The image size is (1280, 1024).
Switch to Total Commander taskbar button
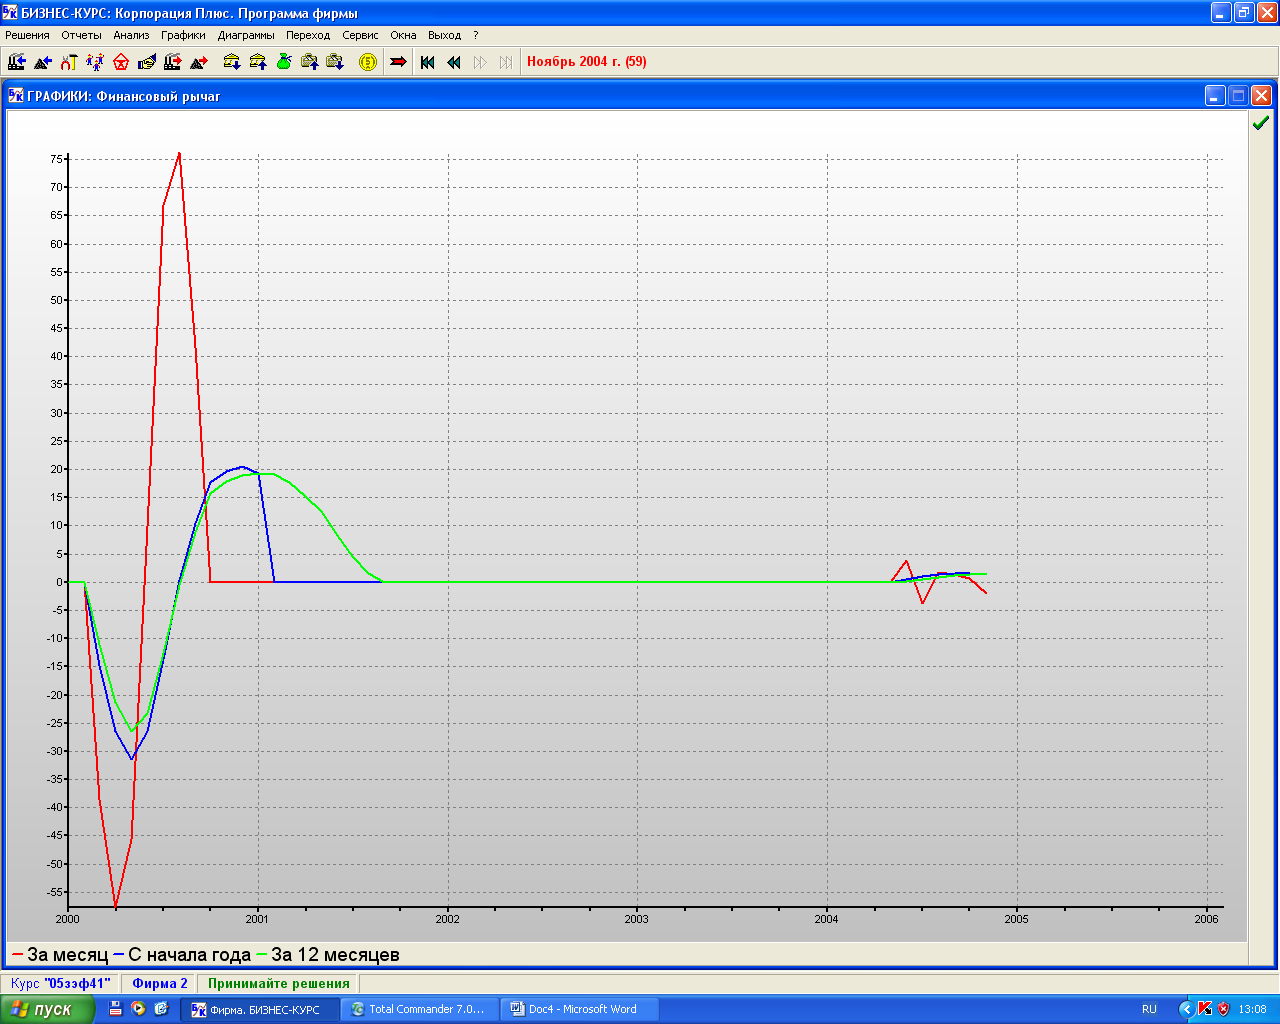pos(418,1009)
